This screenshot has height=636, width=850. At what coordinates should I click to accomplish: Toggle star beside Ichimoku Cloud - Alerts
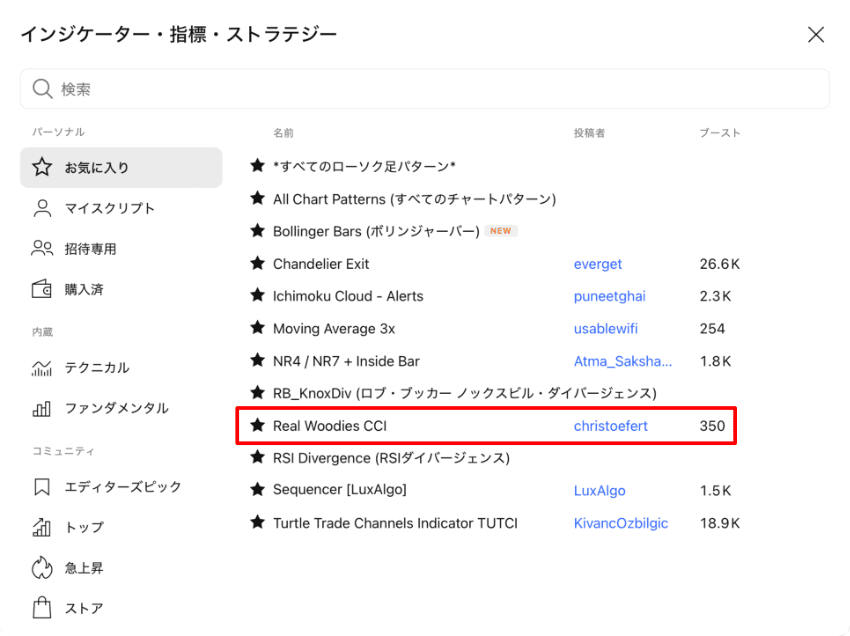[257, 295]
